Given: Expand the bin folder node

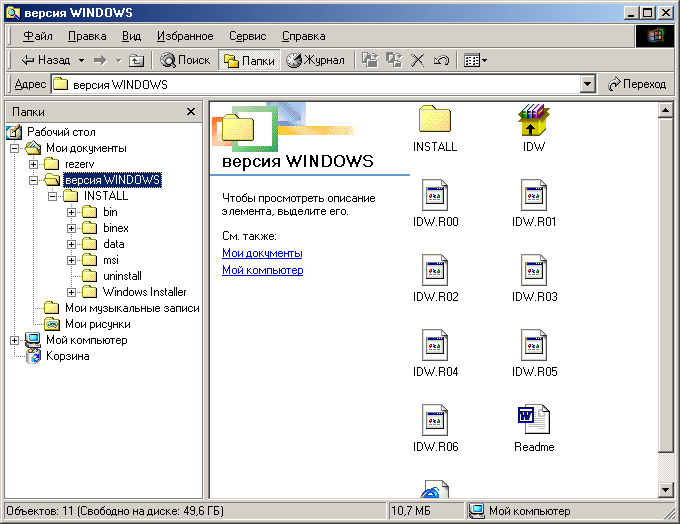Looking at the screenshot, I should [72, 212].
